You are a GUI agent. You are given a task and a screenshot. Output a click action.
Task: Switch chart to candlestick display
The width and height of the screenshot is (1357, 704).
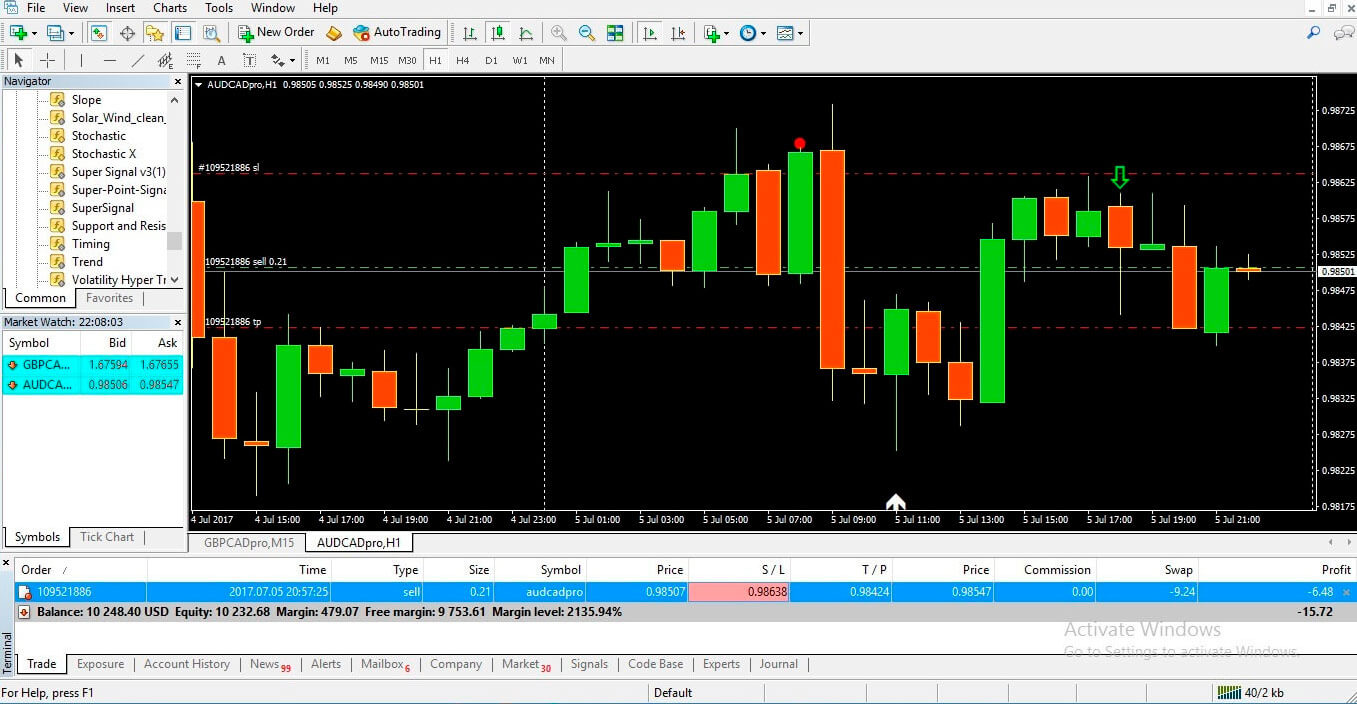(x=499, y=32)
